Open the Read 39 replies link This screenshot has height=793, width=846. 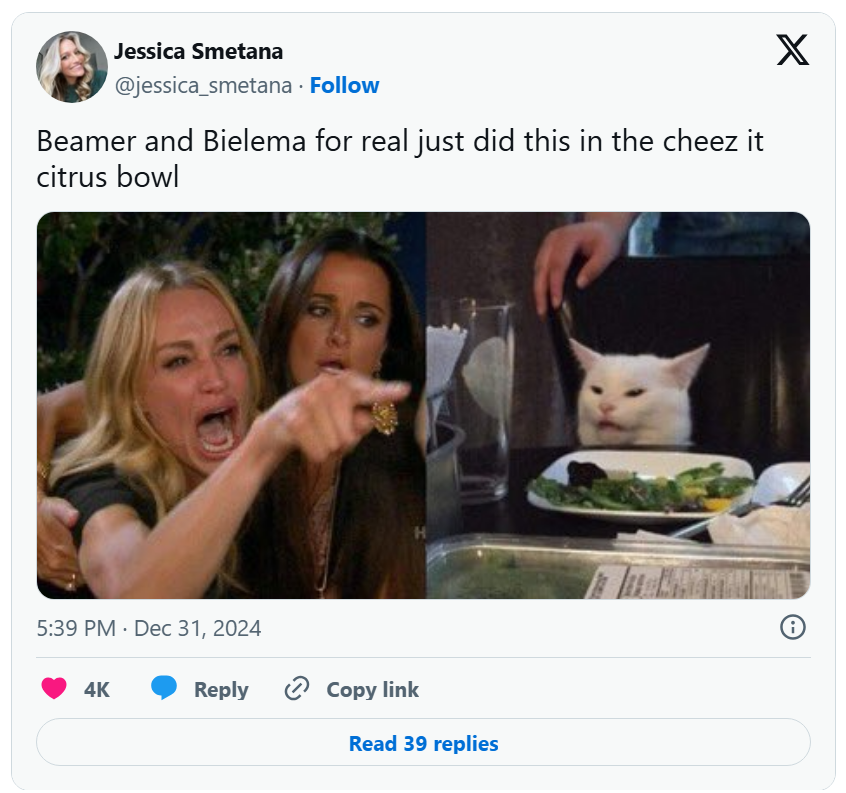pos(423,743)
